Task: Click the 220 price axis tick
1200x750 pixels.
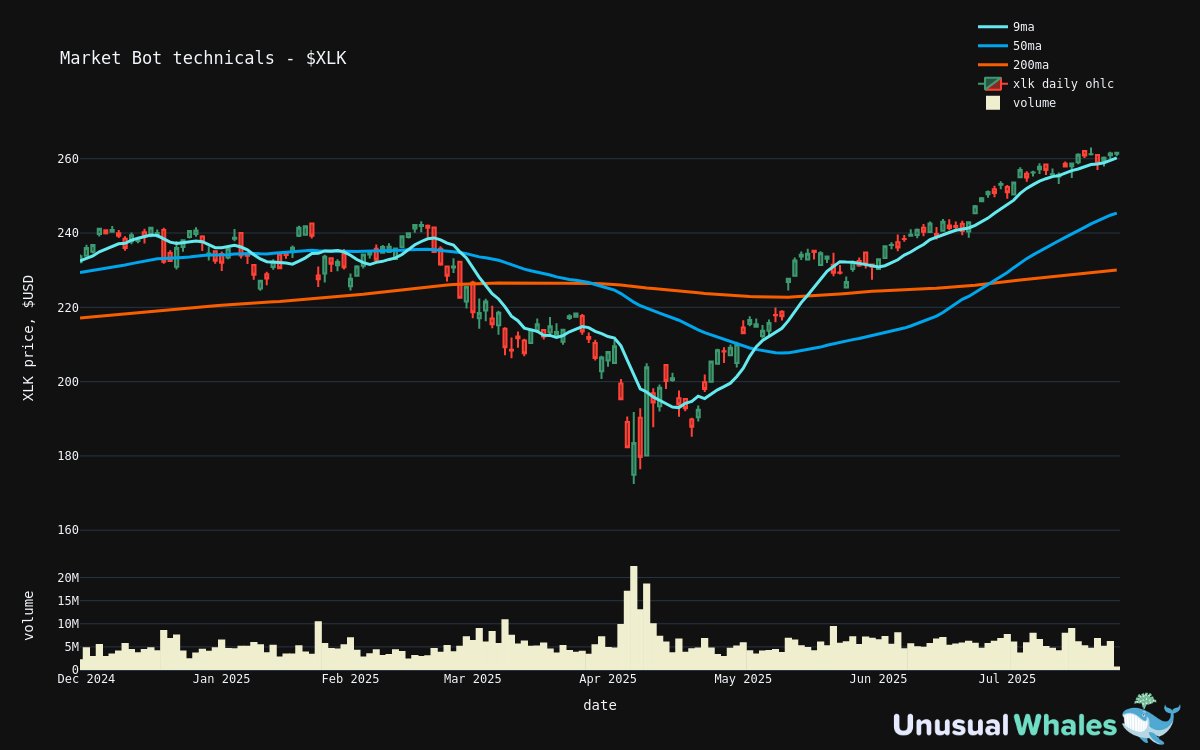Action: tap(67, 307)
